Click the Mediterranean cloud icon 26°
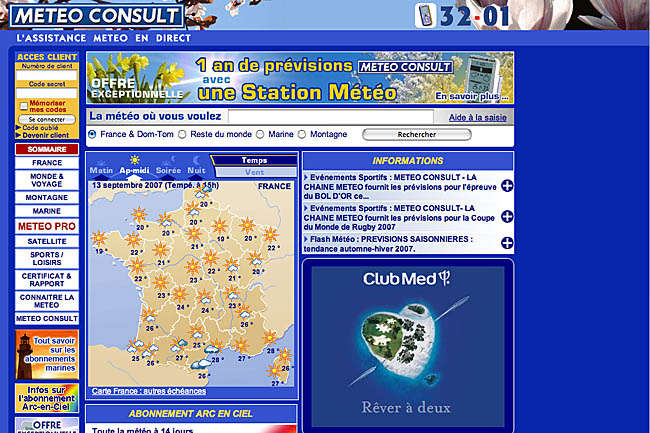The width and height of the screenshot is (650, 433). pyautogui.click(x=201, y=365)
